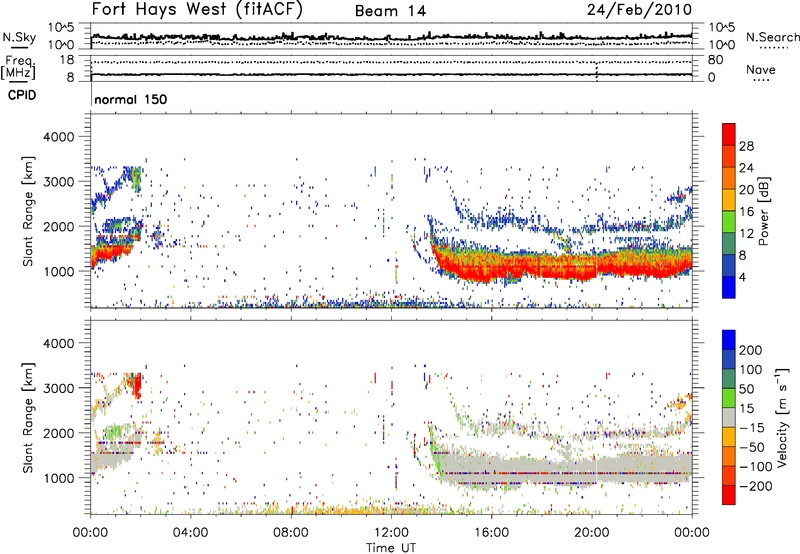
Task: Select the 'Beam 14' label
Action: 390,11
